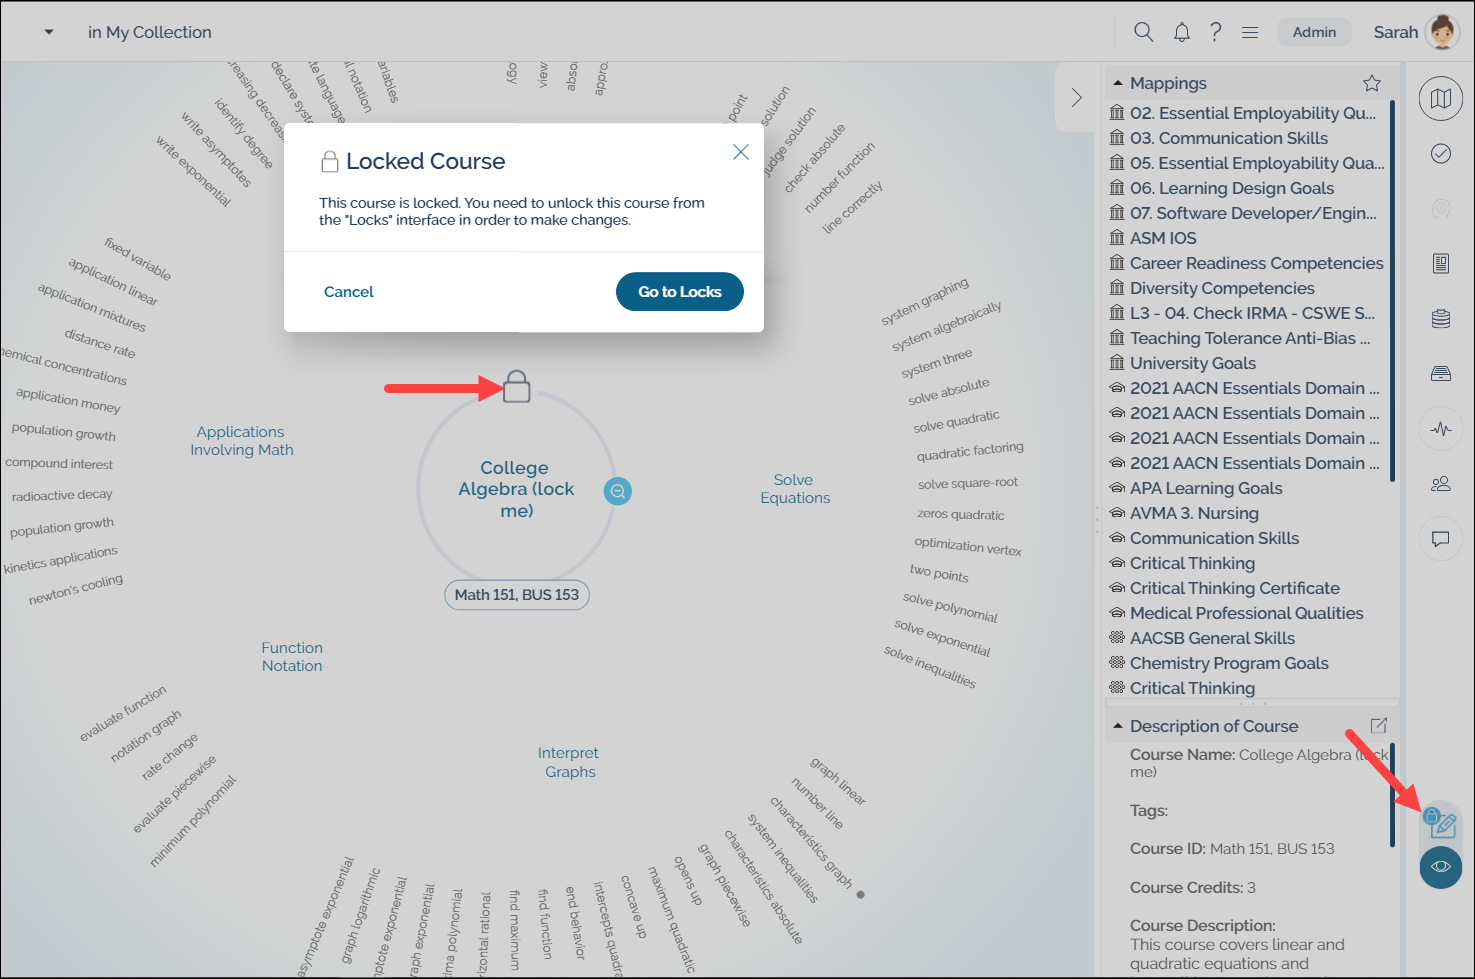Open the dropdown arrow before in My Collection

coord(49,32)
